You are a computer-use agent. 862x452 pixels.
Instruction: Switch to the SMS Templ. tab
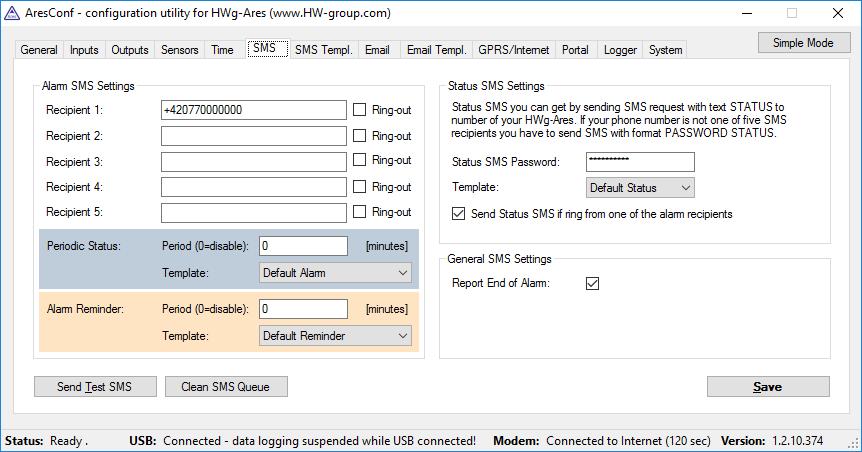point(323,50)
